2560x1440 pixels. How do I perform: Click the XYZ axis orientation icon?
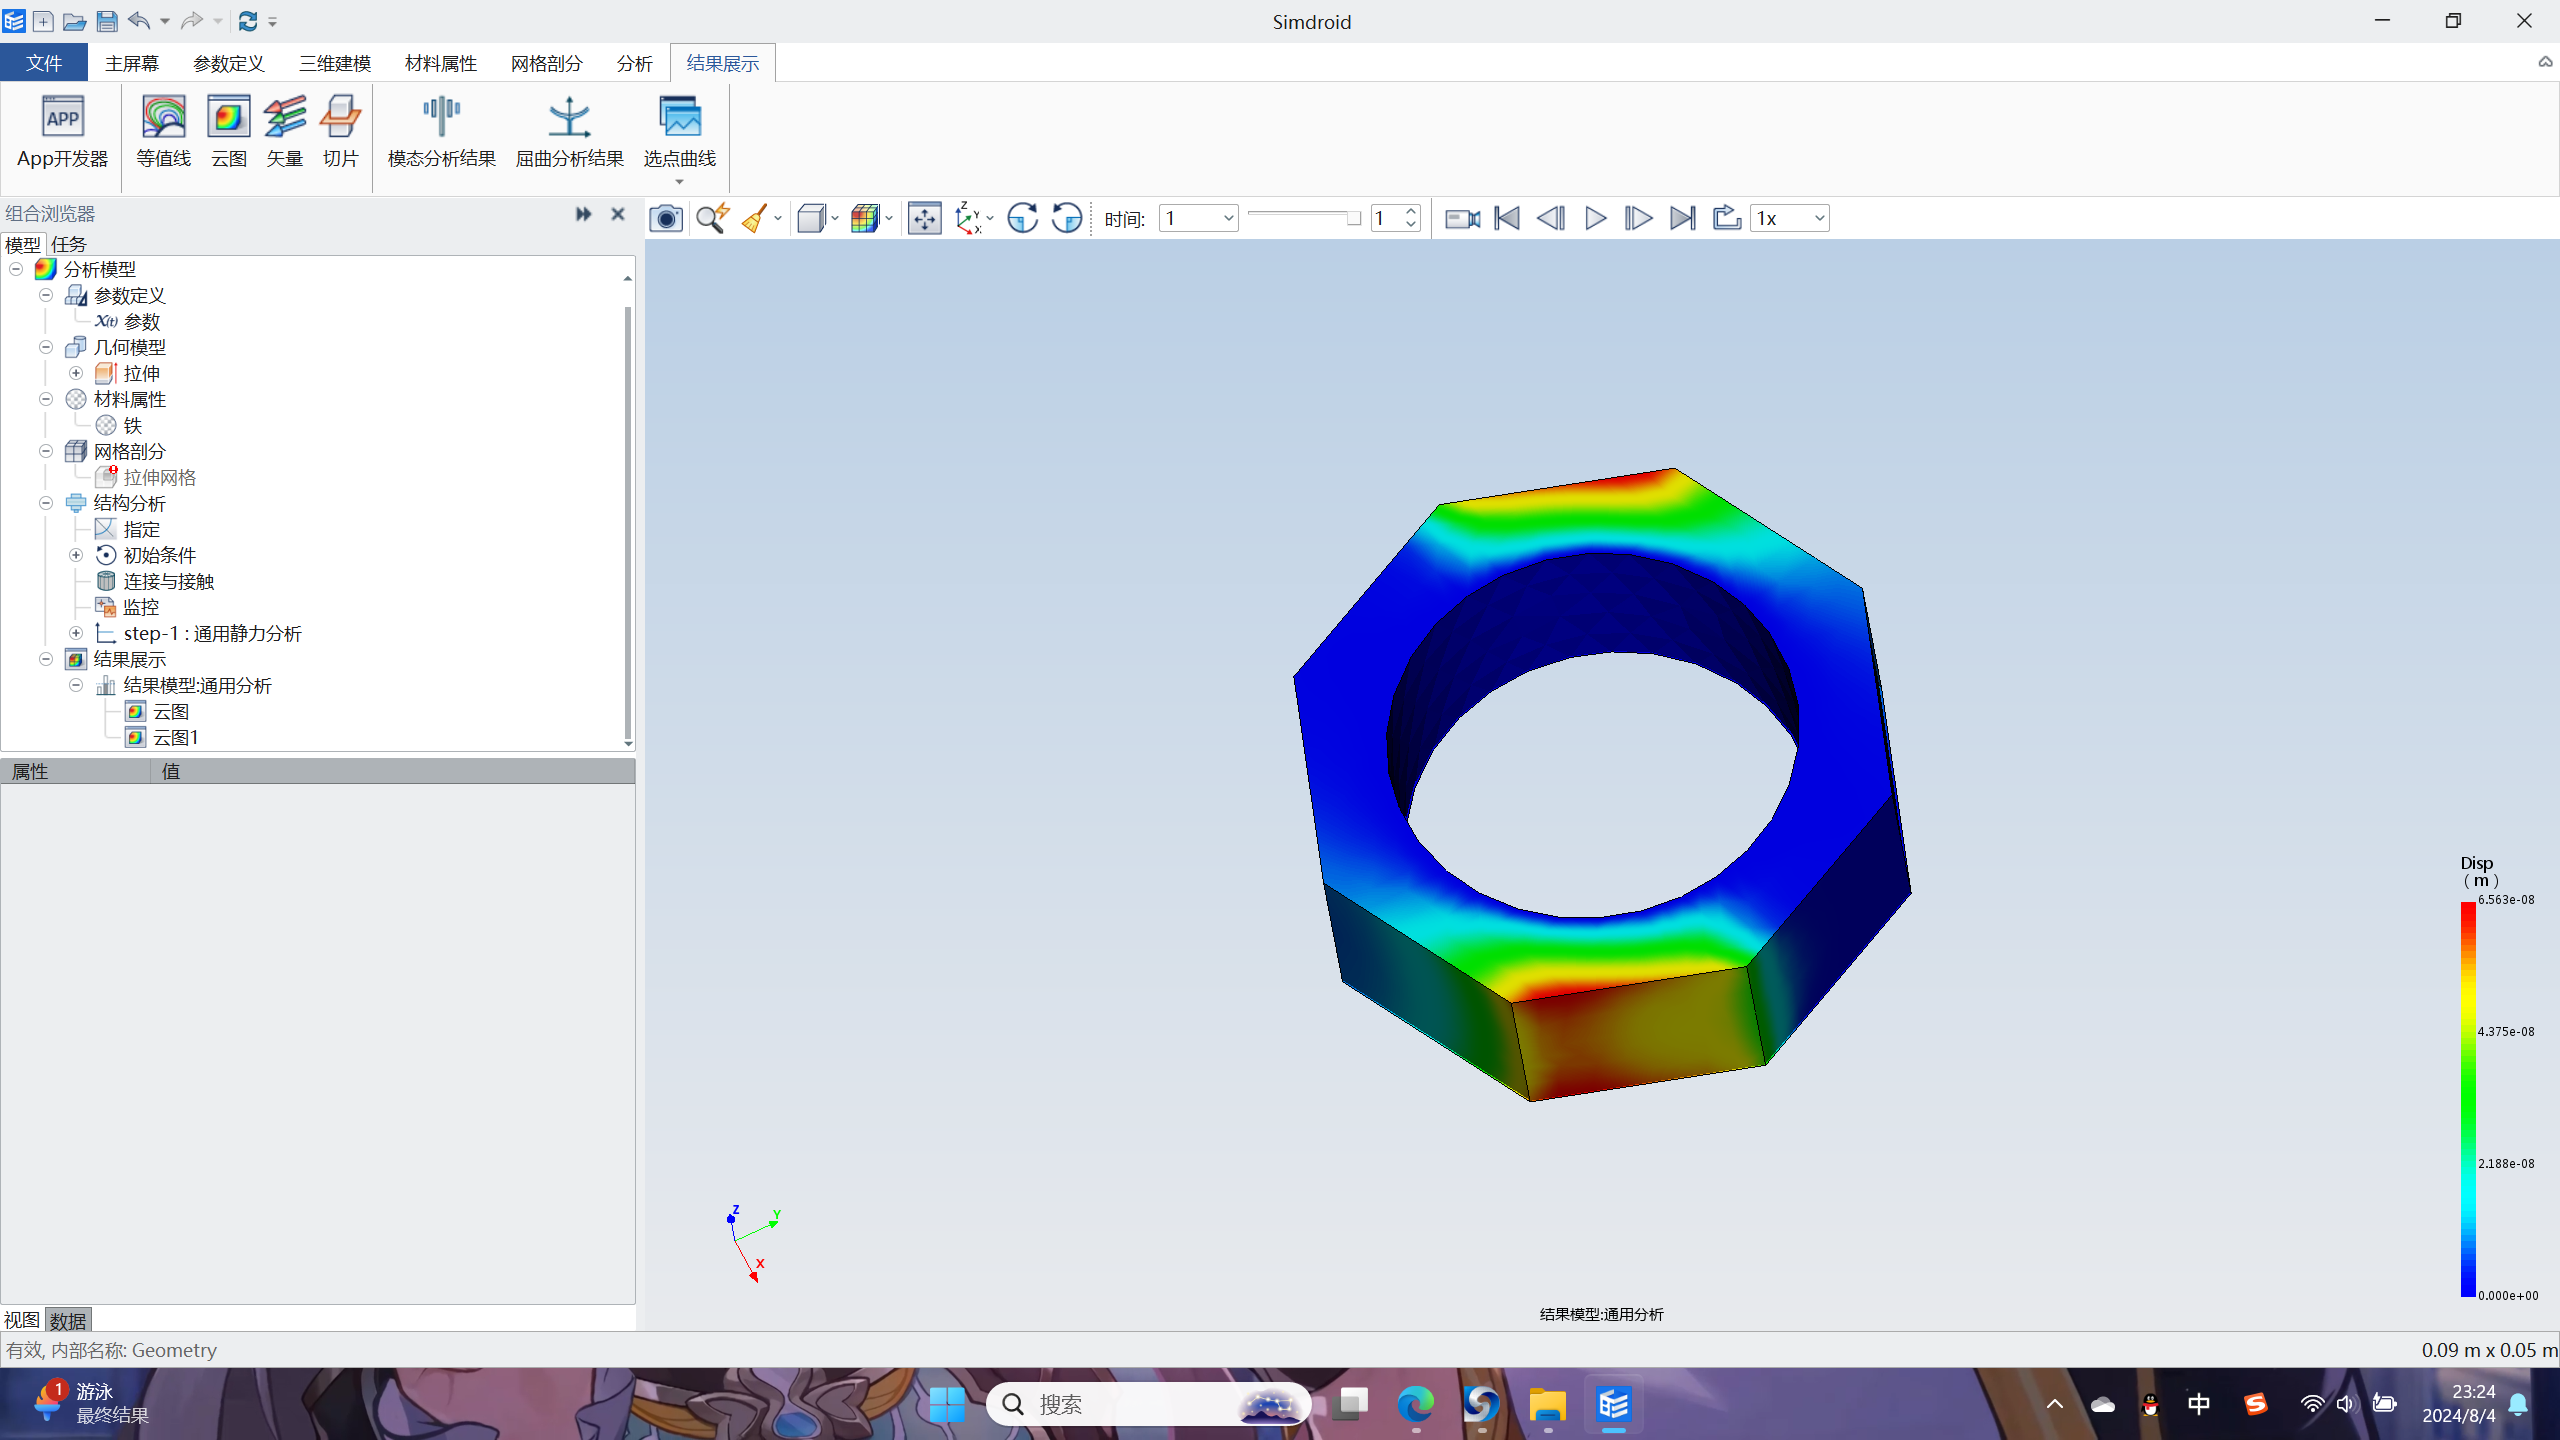[967, 218]
